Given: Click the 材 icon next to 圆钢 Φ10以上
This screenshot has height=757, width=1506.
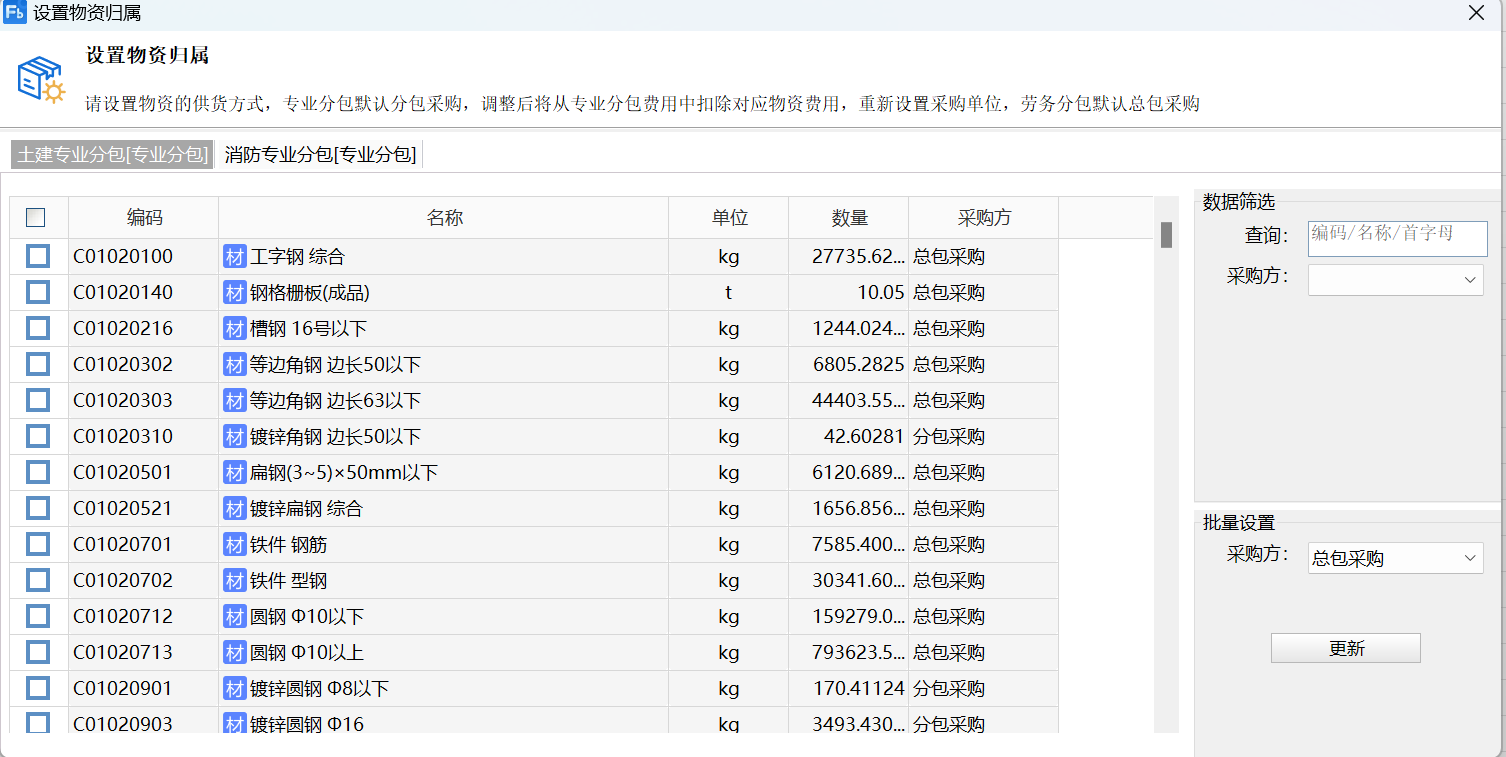Looking at the screenshot, I should 234,653.
